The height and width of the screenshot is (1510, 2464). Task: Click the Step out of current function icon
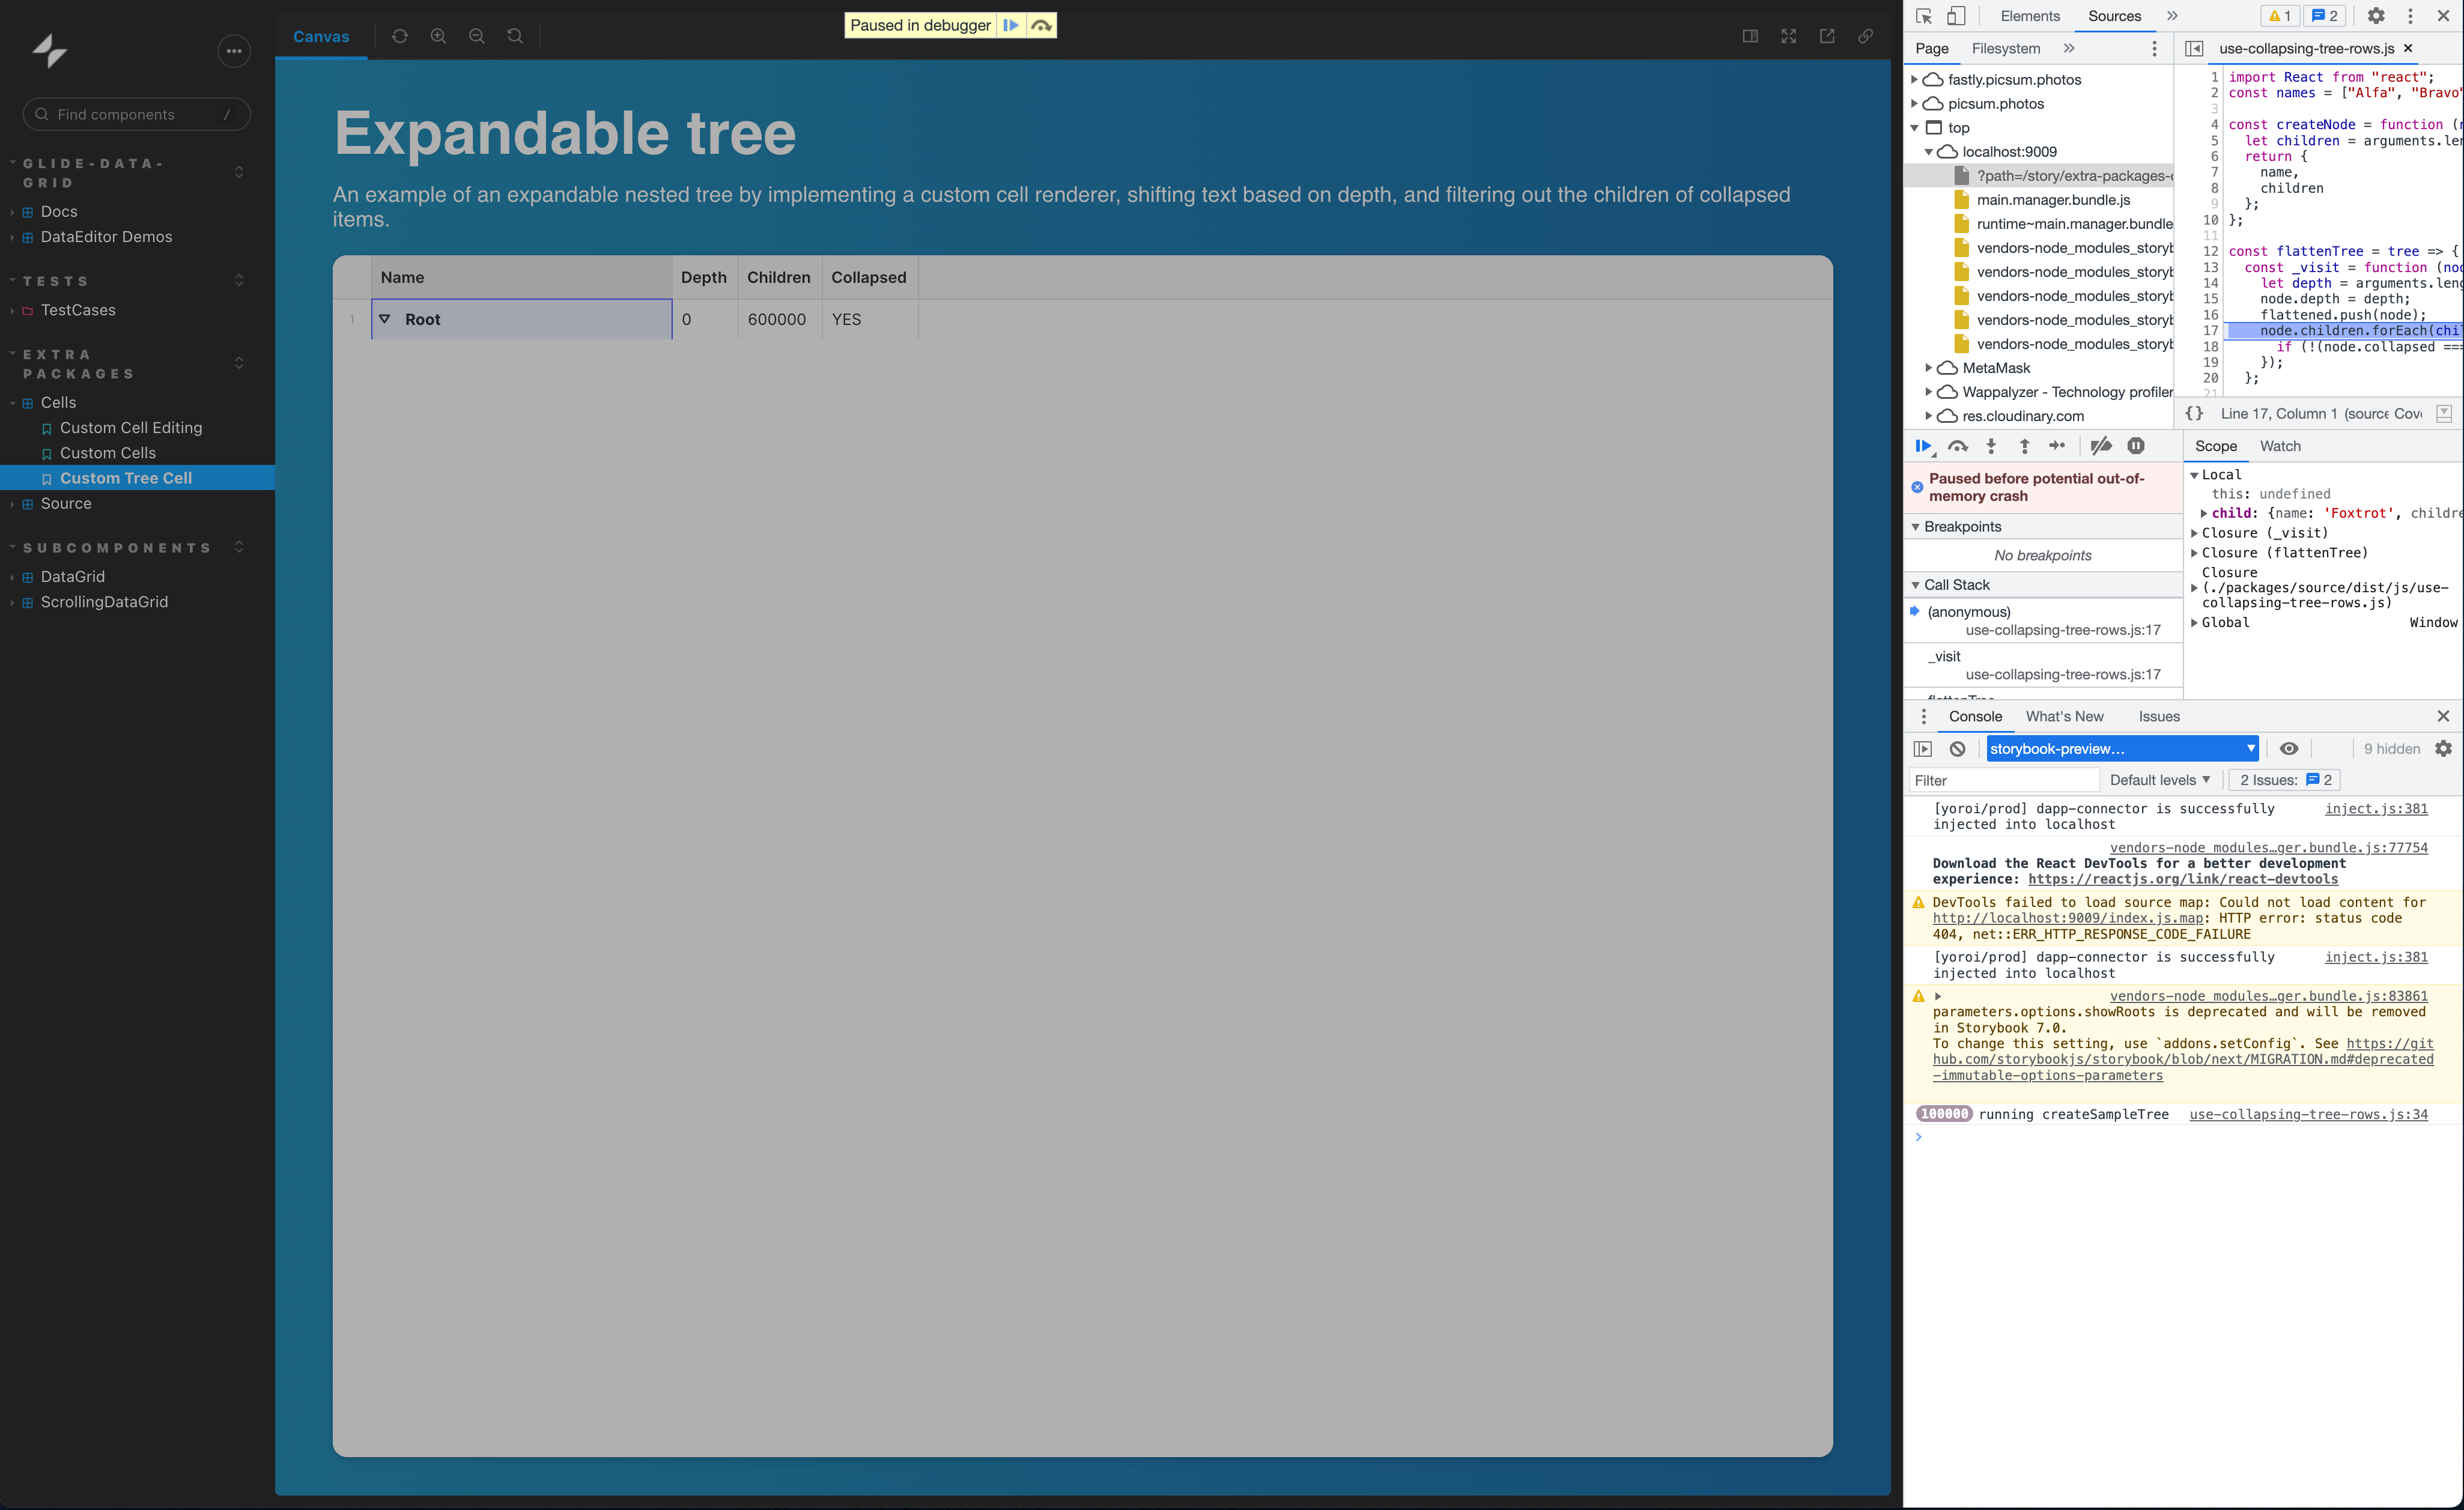[x=2024, y=446]
